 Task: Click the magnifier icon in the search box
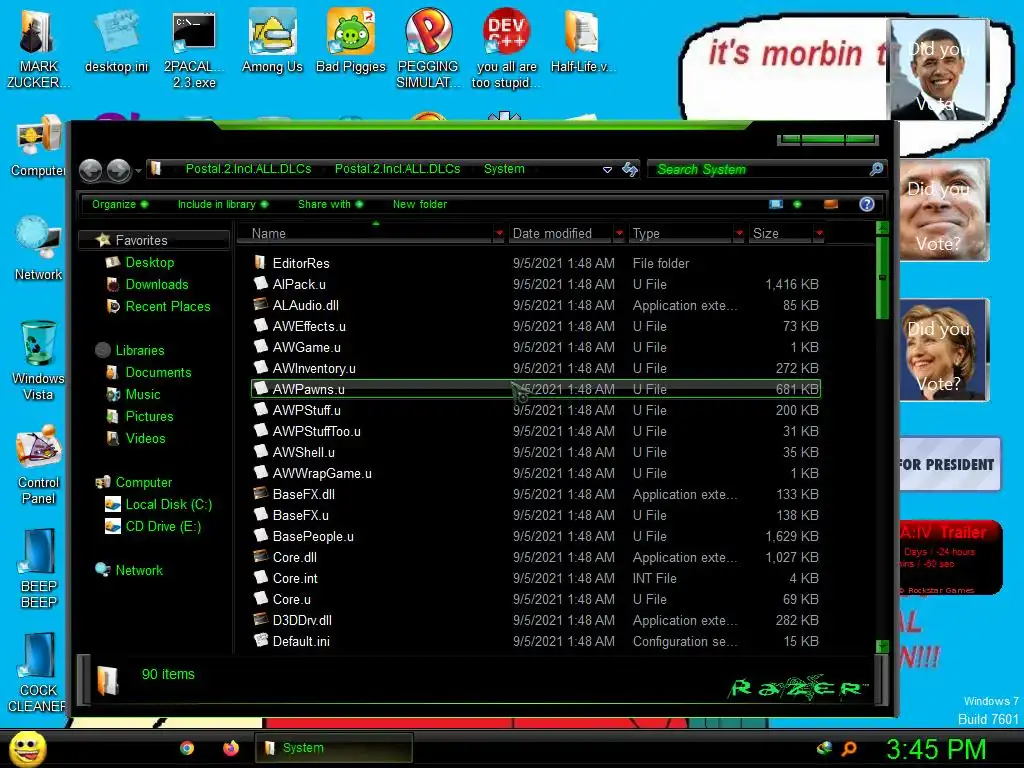click(x=876, y=169)
